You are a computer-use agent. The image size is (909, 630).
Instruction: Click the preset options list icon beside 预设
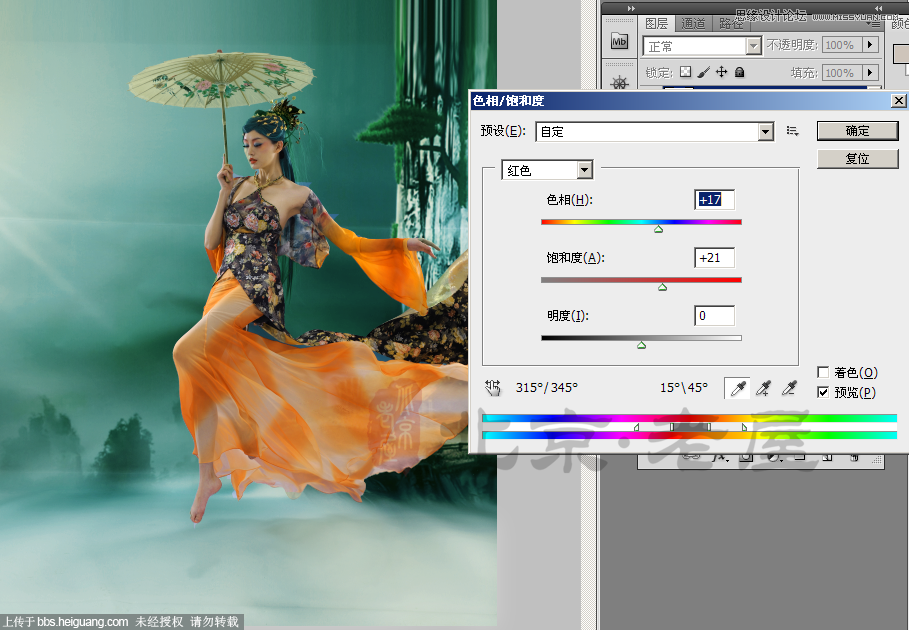pyautogui.click(x=791, y=131)
